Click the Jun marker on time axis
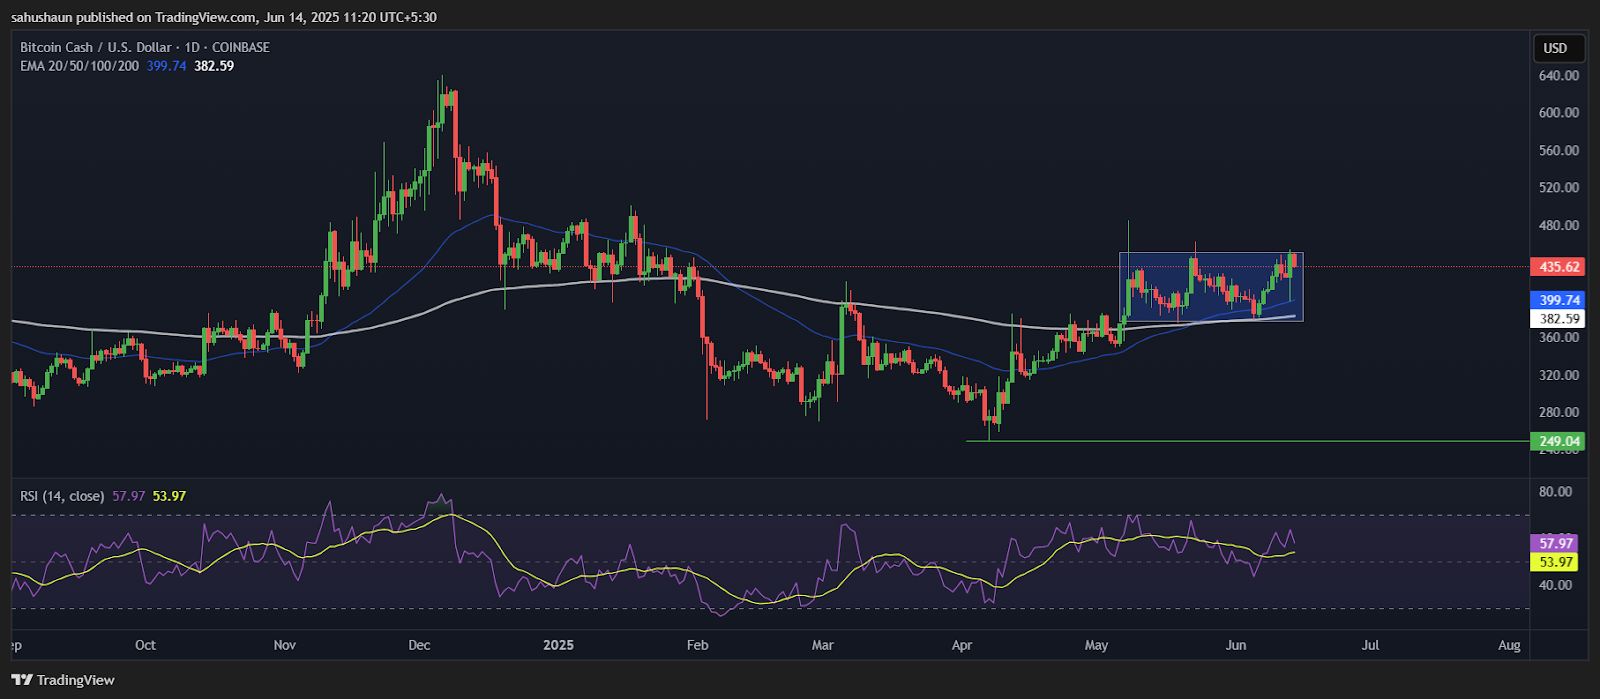The height and width of the screenshot is (699, 1600). point(1236,645)
